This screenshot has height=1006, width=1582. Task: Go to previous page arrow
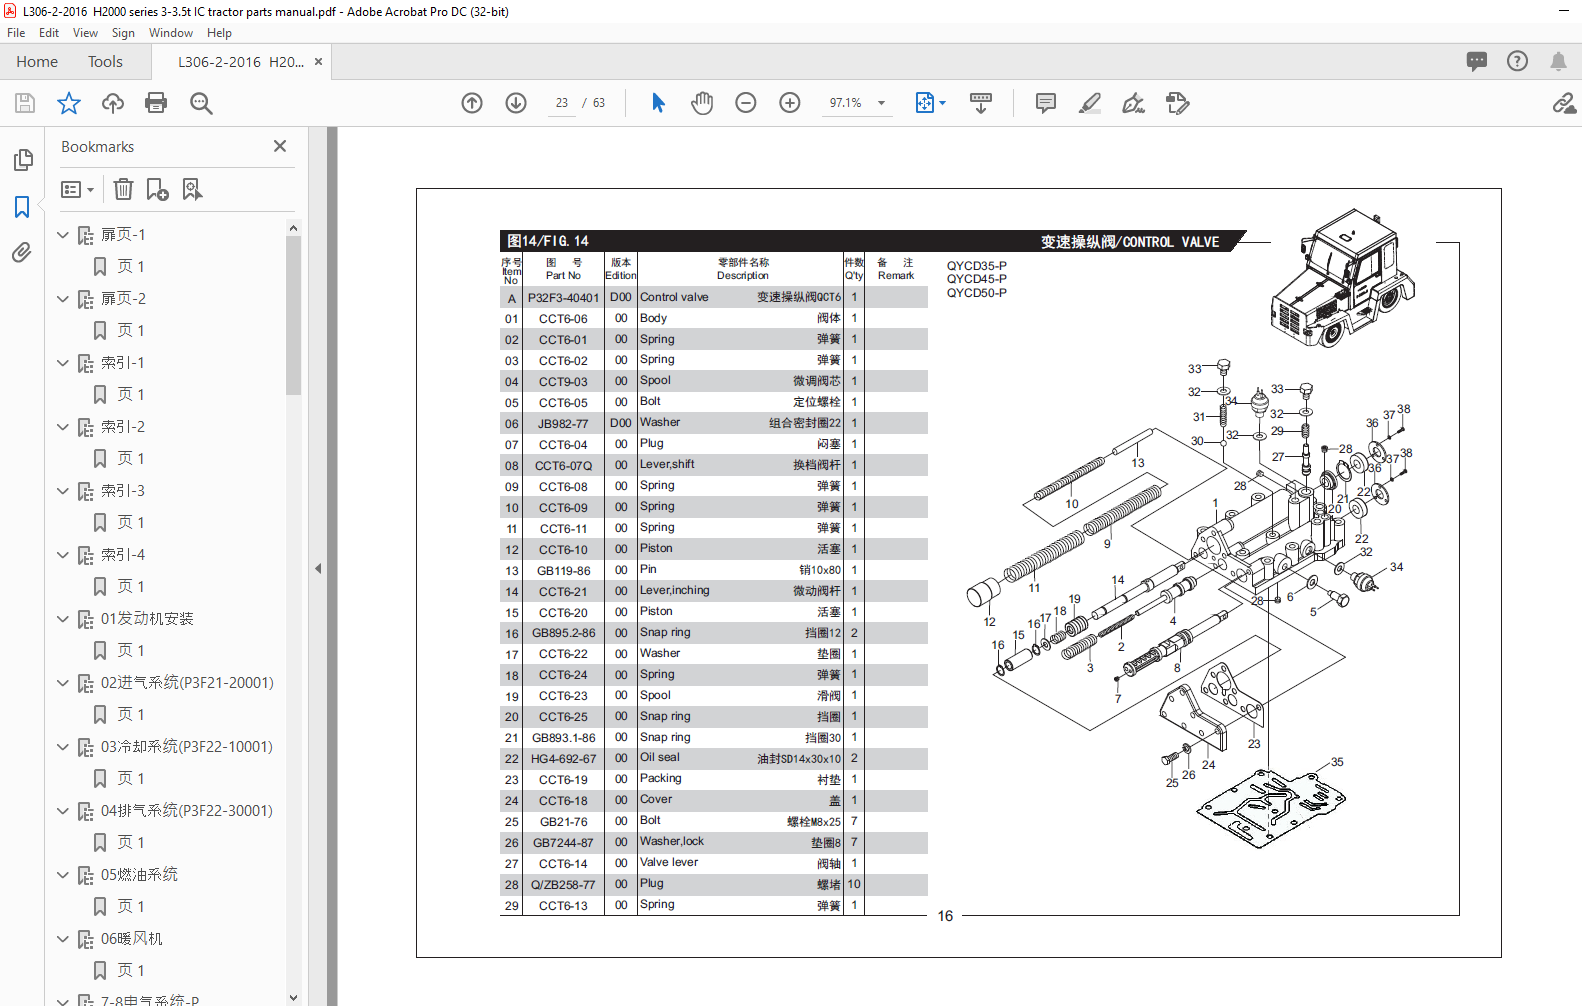472,103
